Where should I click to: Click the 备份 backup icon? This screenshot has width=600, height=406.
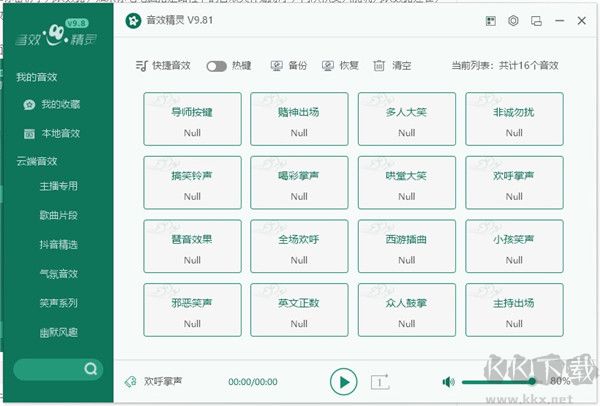[x=276, y=66]
